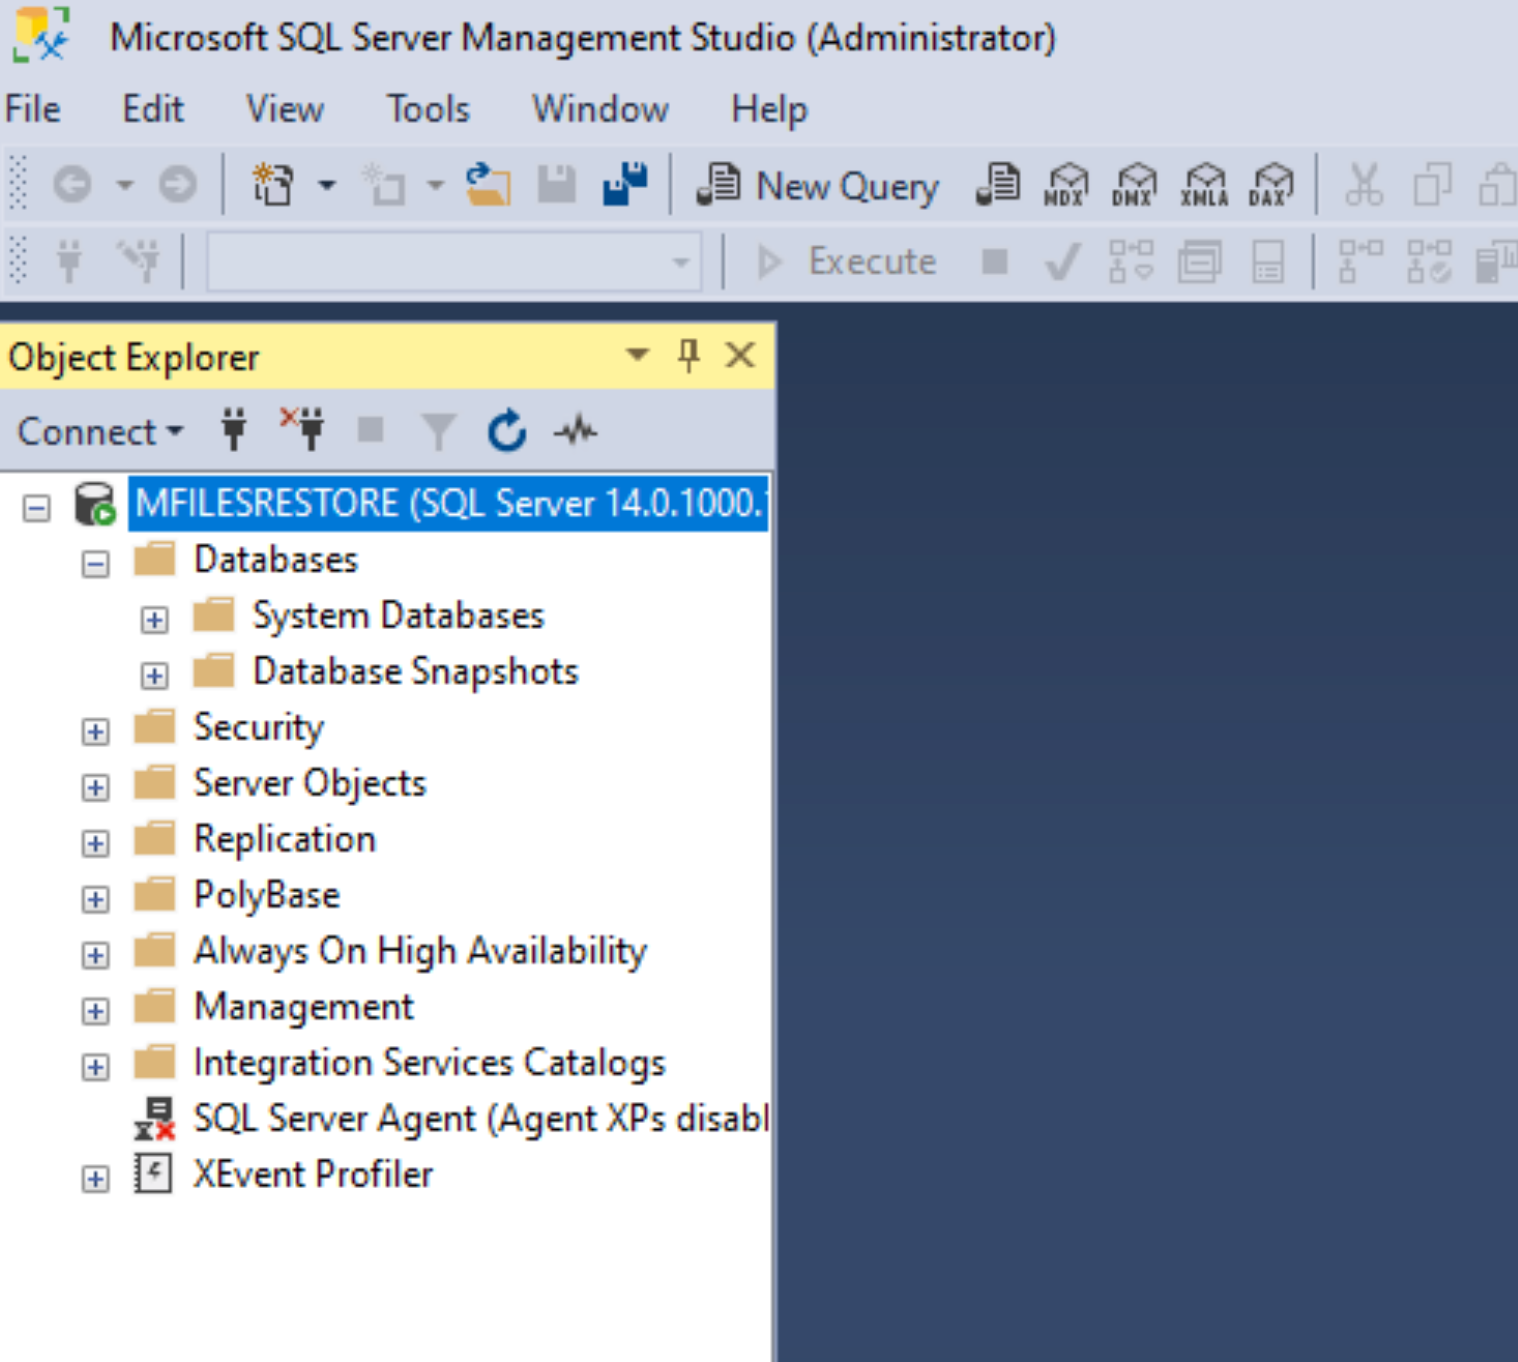Open the Help menu
The height and width of the screenshot is (1362, 1518).
pos(769,109)
